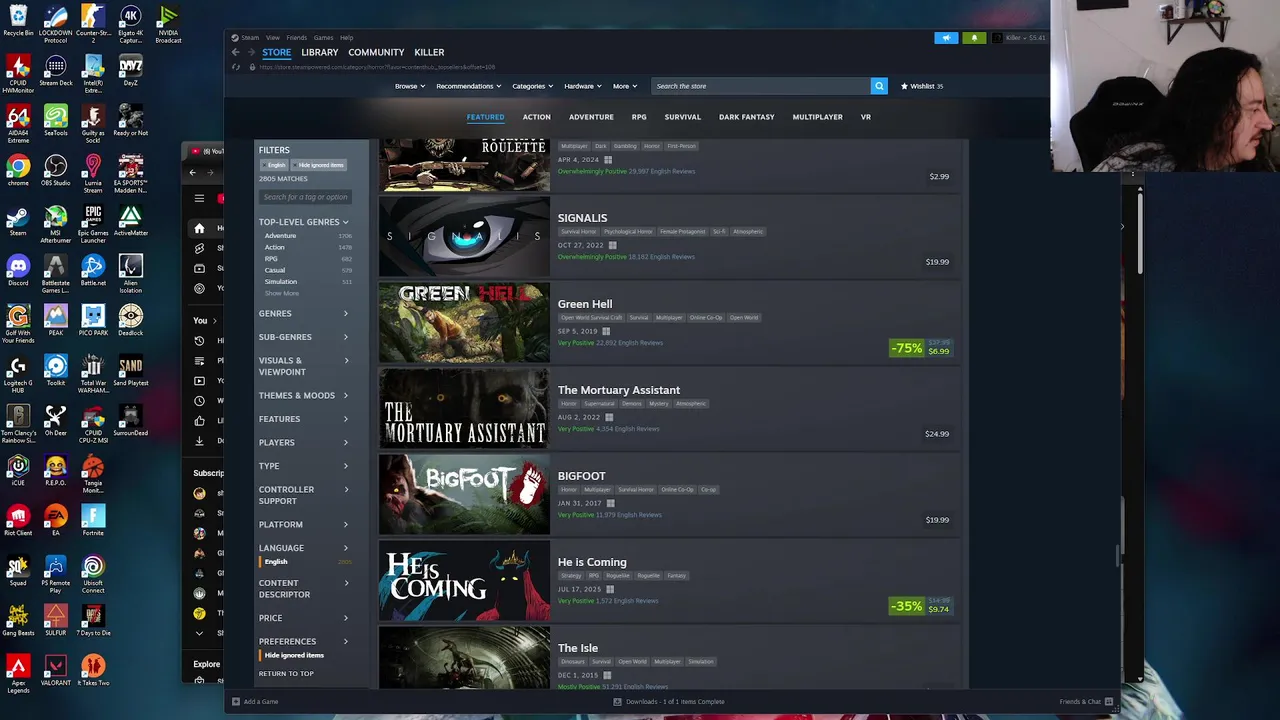The width and height of the screenshot is (1280, 720).
Task: Select Deadlock desktop shortcut
Action: tap(131, 321)
